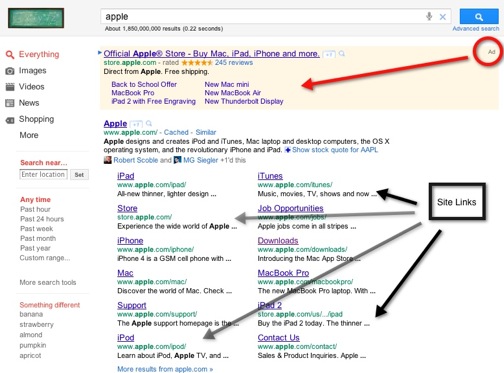
Task: Search for apricot instead
Action: (x=30, y=356)
